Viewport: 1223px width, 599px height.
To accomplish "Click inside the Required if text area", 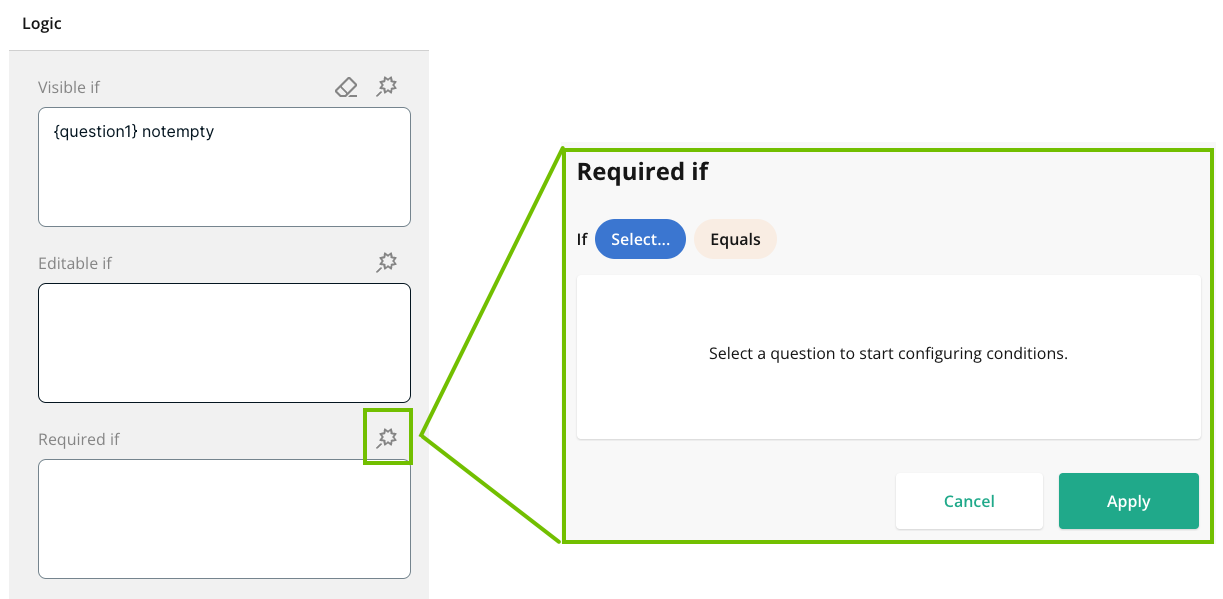I will click(224, 518).
